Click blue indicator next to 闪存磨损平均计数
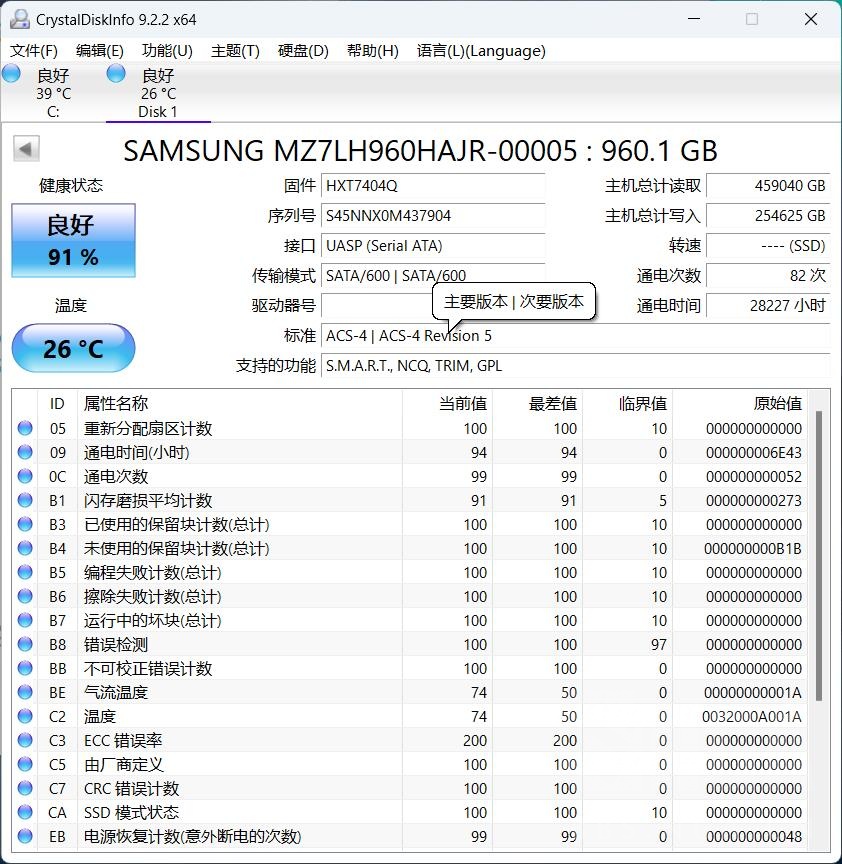Screen dimensions: 842x864 [x=25, y=500]
